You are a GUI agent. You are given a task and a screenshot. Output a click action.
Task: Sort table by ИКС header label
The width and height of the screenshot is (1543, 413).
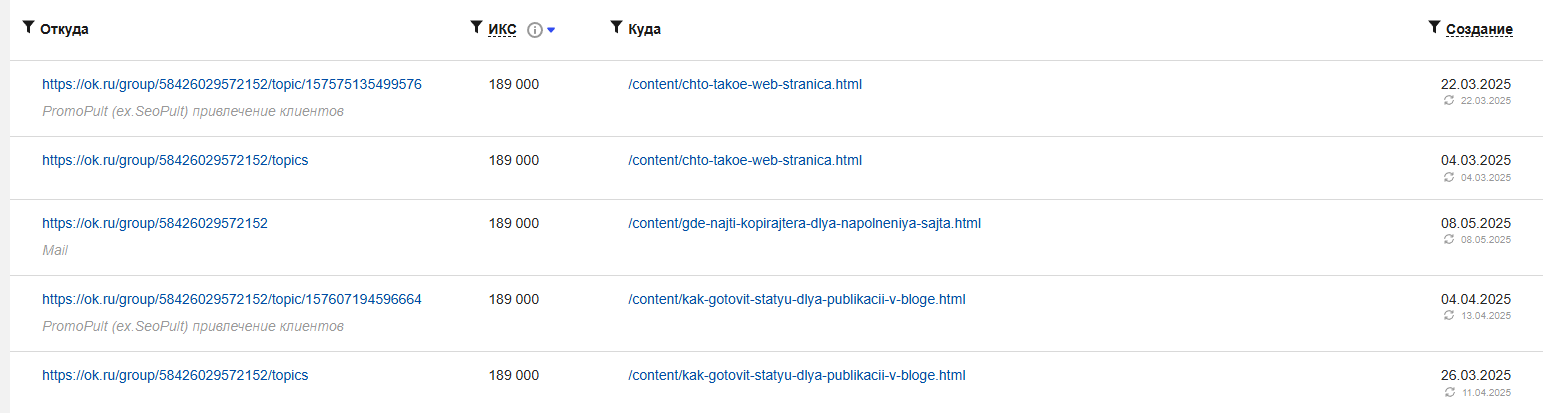coord(502,30)
